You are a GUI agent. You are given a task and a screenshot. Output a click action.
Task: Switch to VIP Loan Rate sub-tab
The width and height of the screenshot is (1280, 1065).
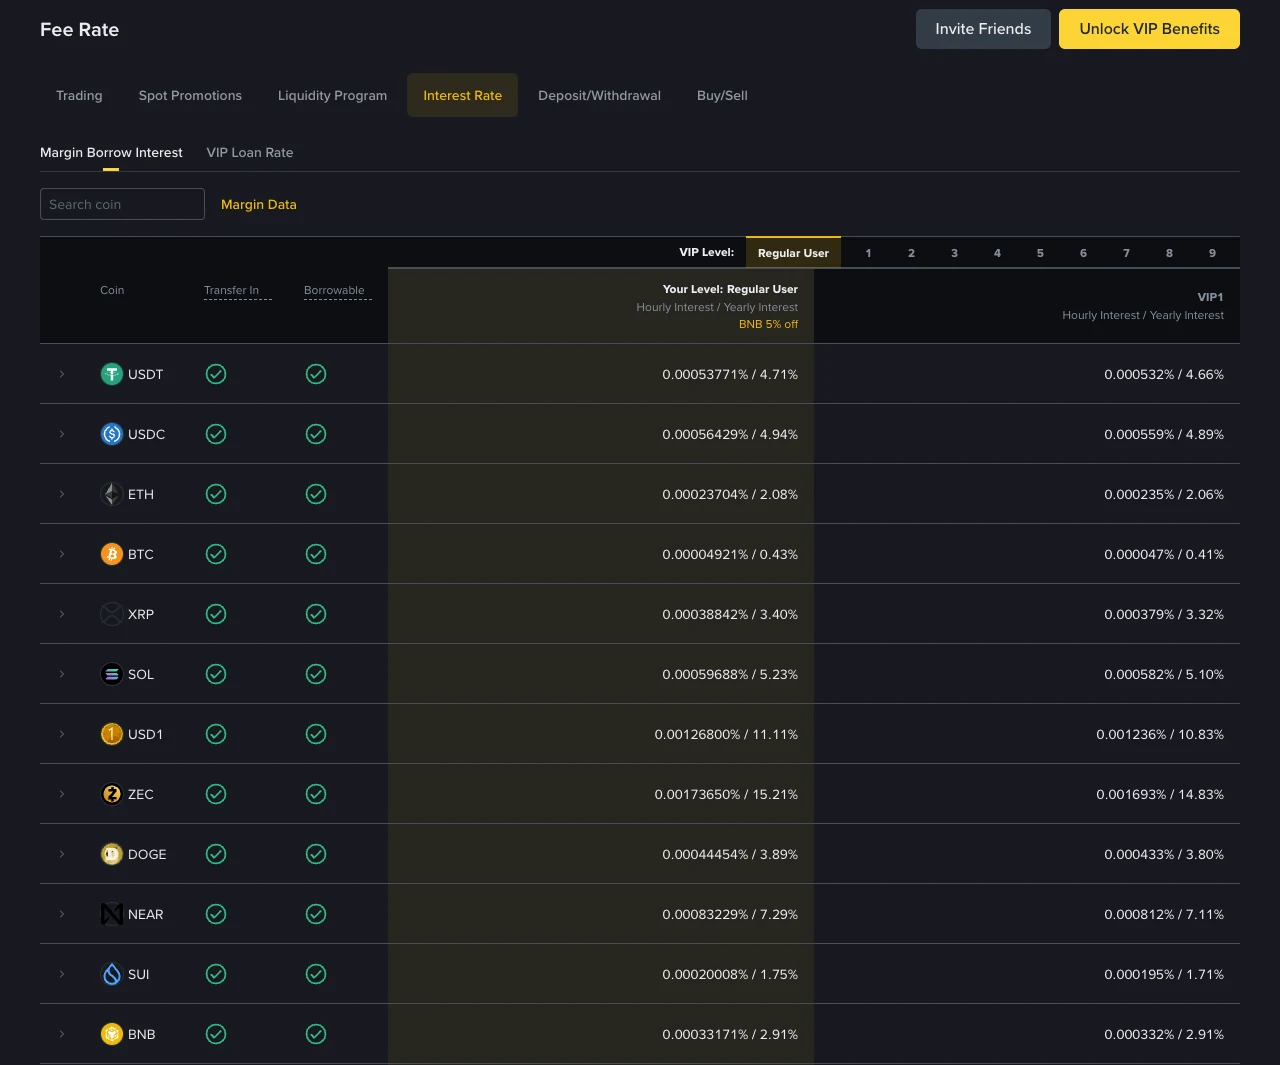pyautogui.click(x=250, y=152)
